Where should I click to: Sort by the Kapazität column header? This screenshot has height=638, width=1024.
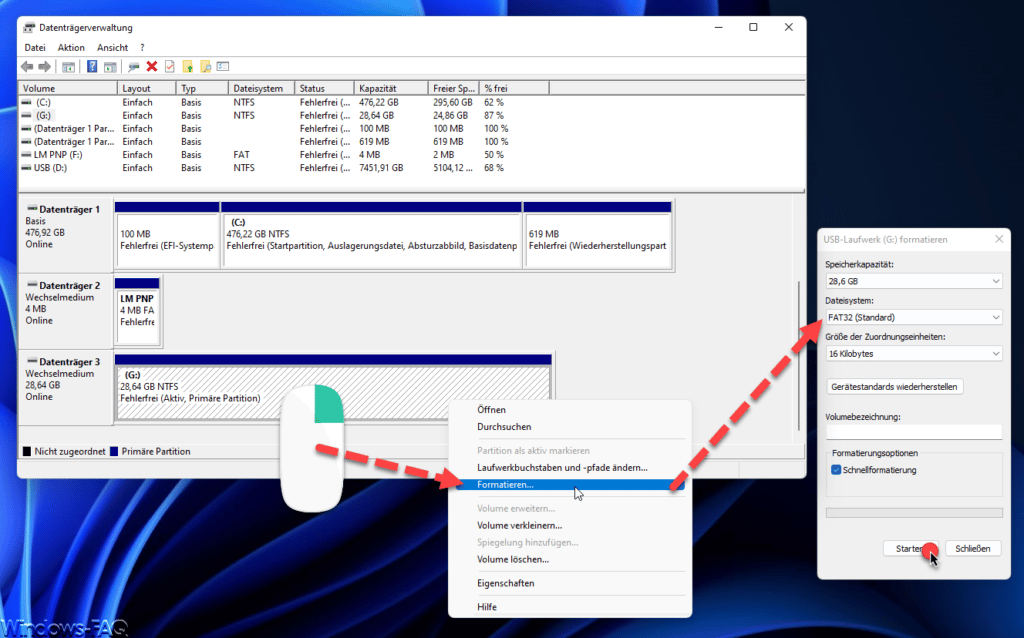pos(391,88)
